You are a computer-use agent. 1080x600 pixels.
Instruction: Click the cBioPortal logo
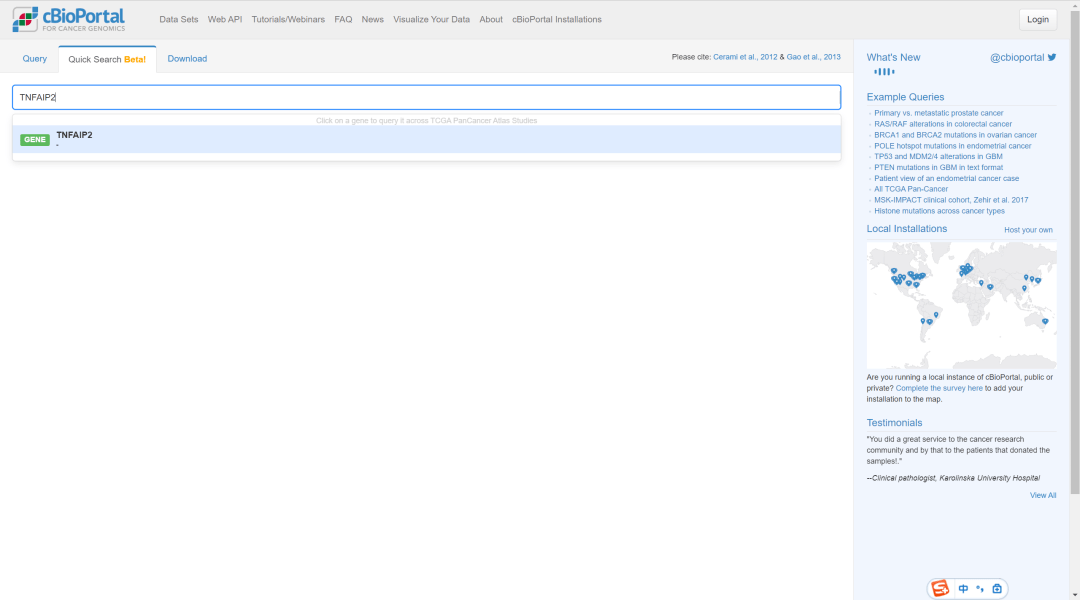click(69, 19)
